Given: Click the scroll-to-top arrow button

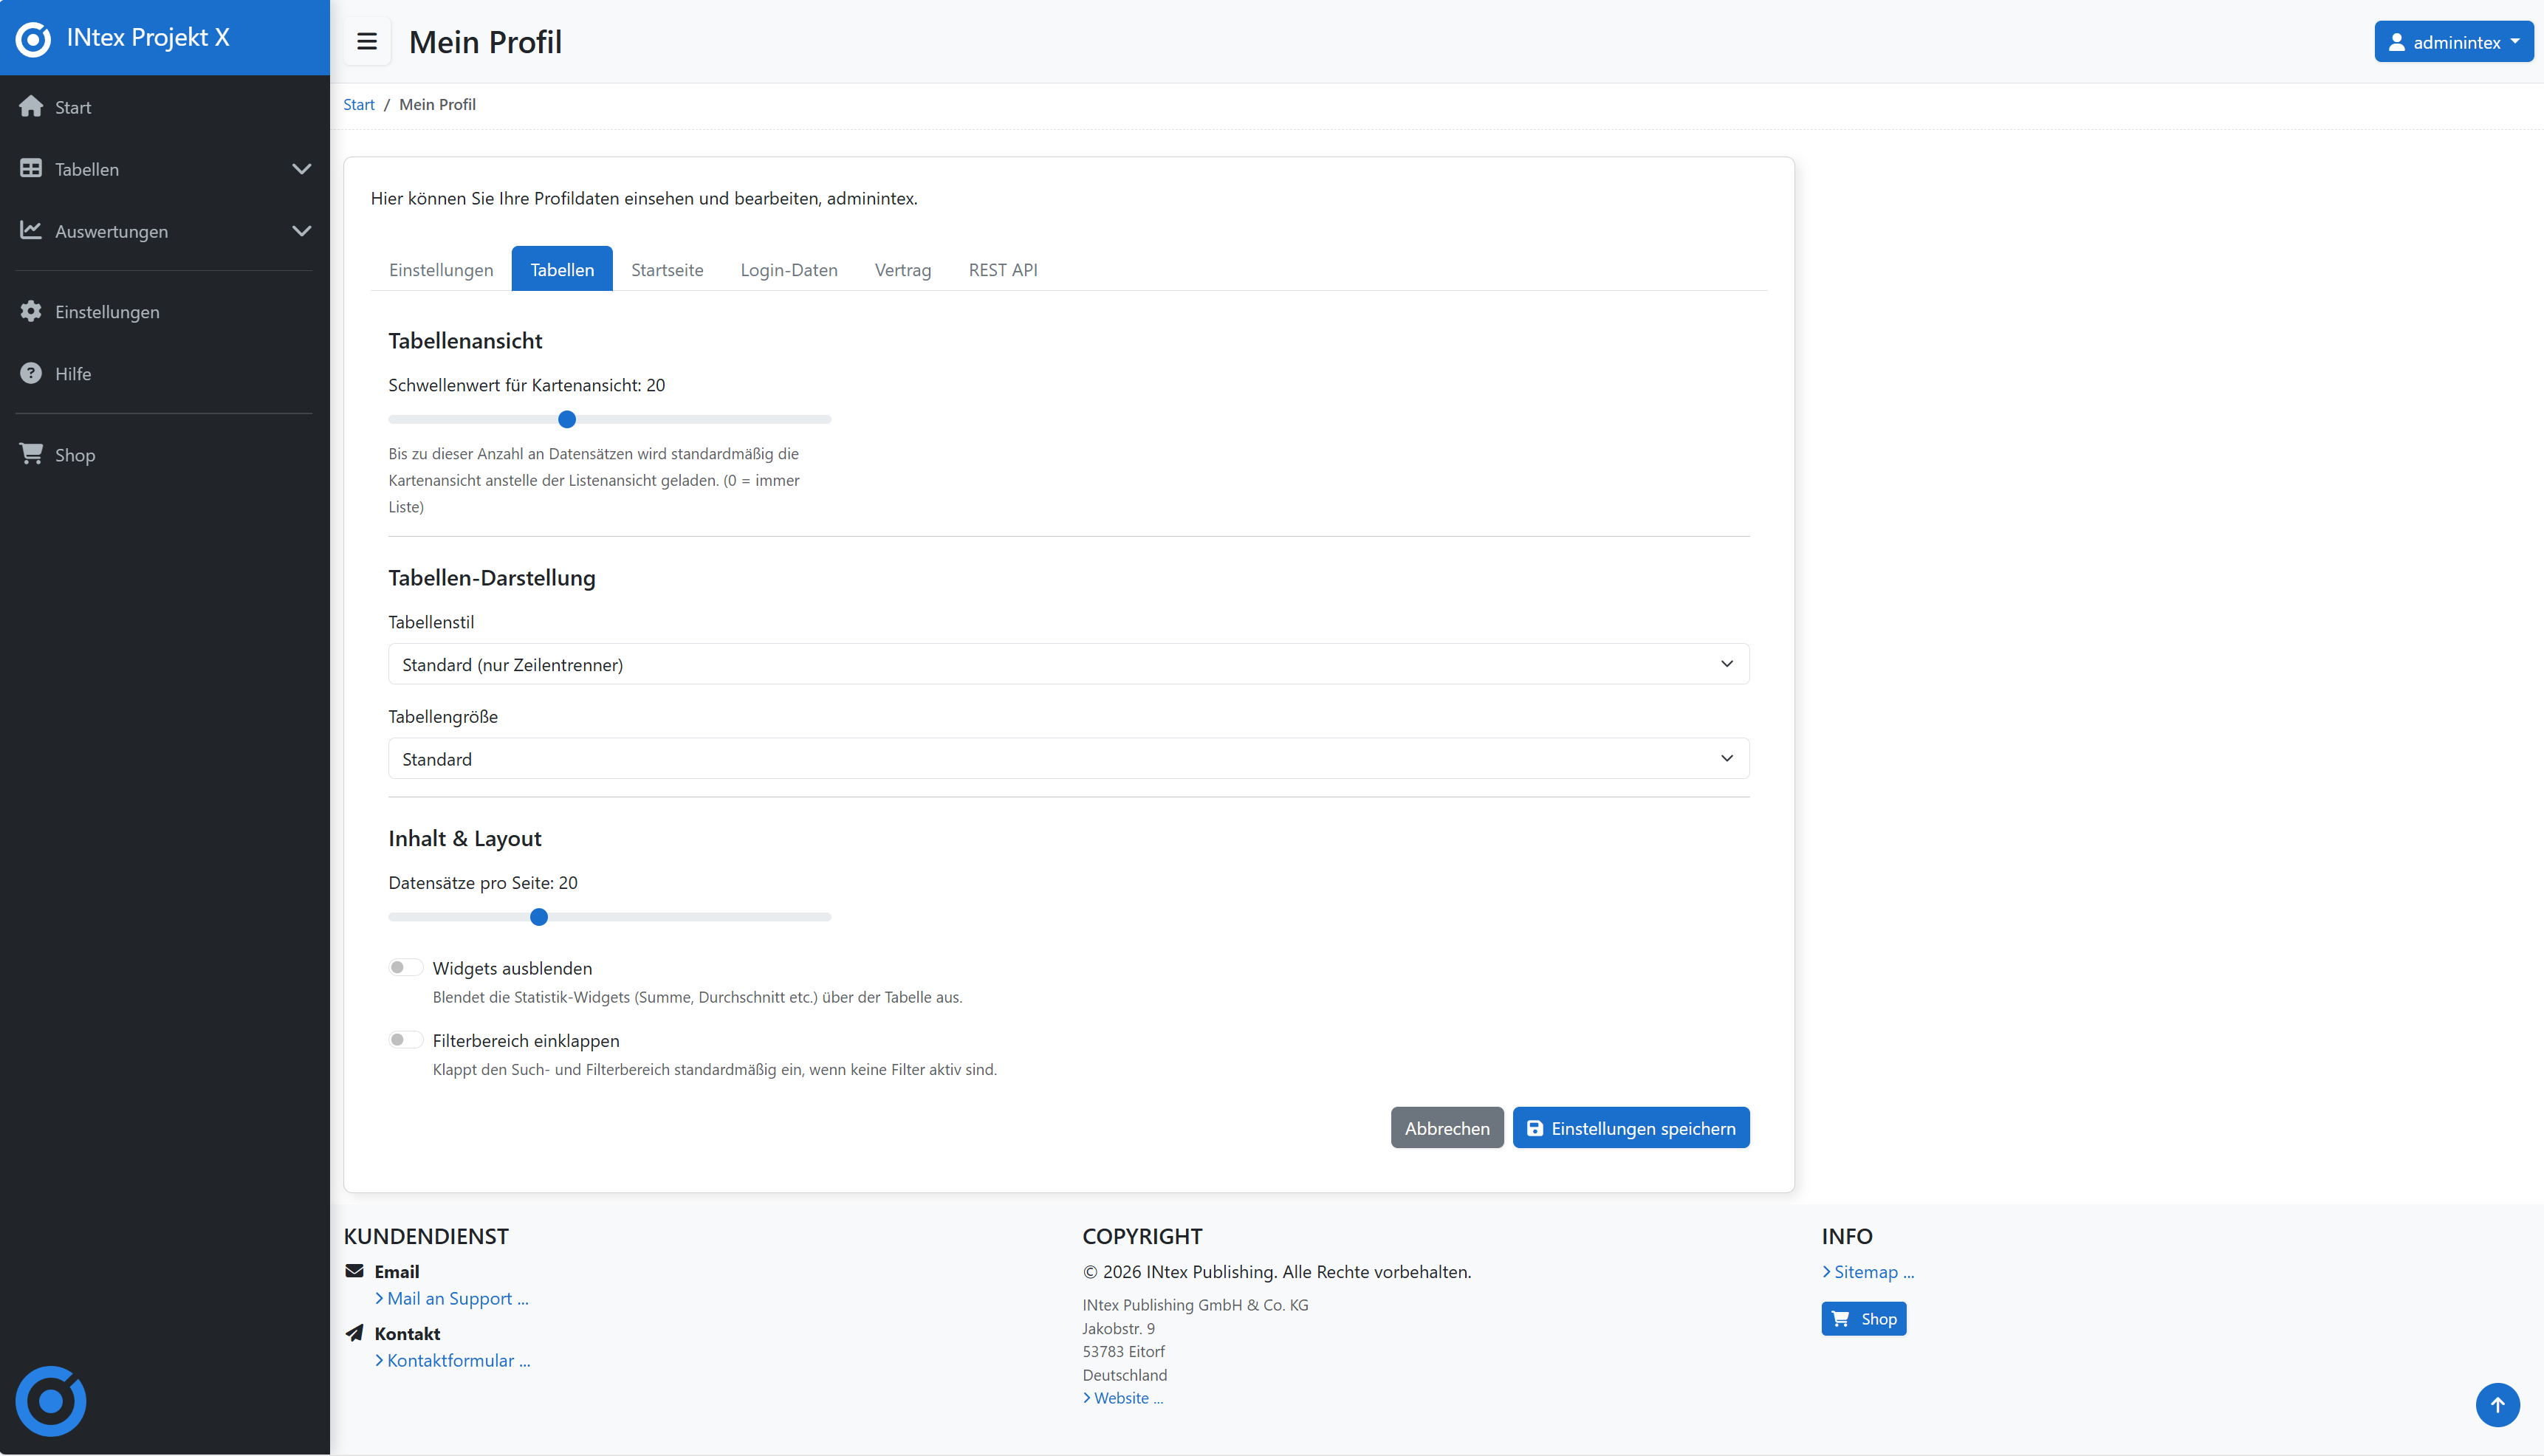Looking at the screenshot, I should coord(2497,1405).
